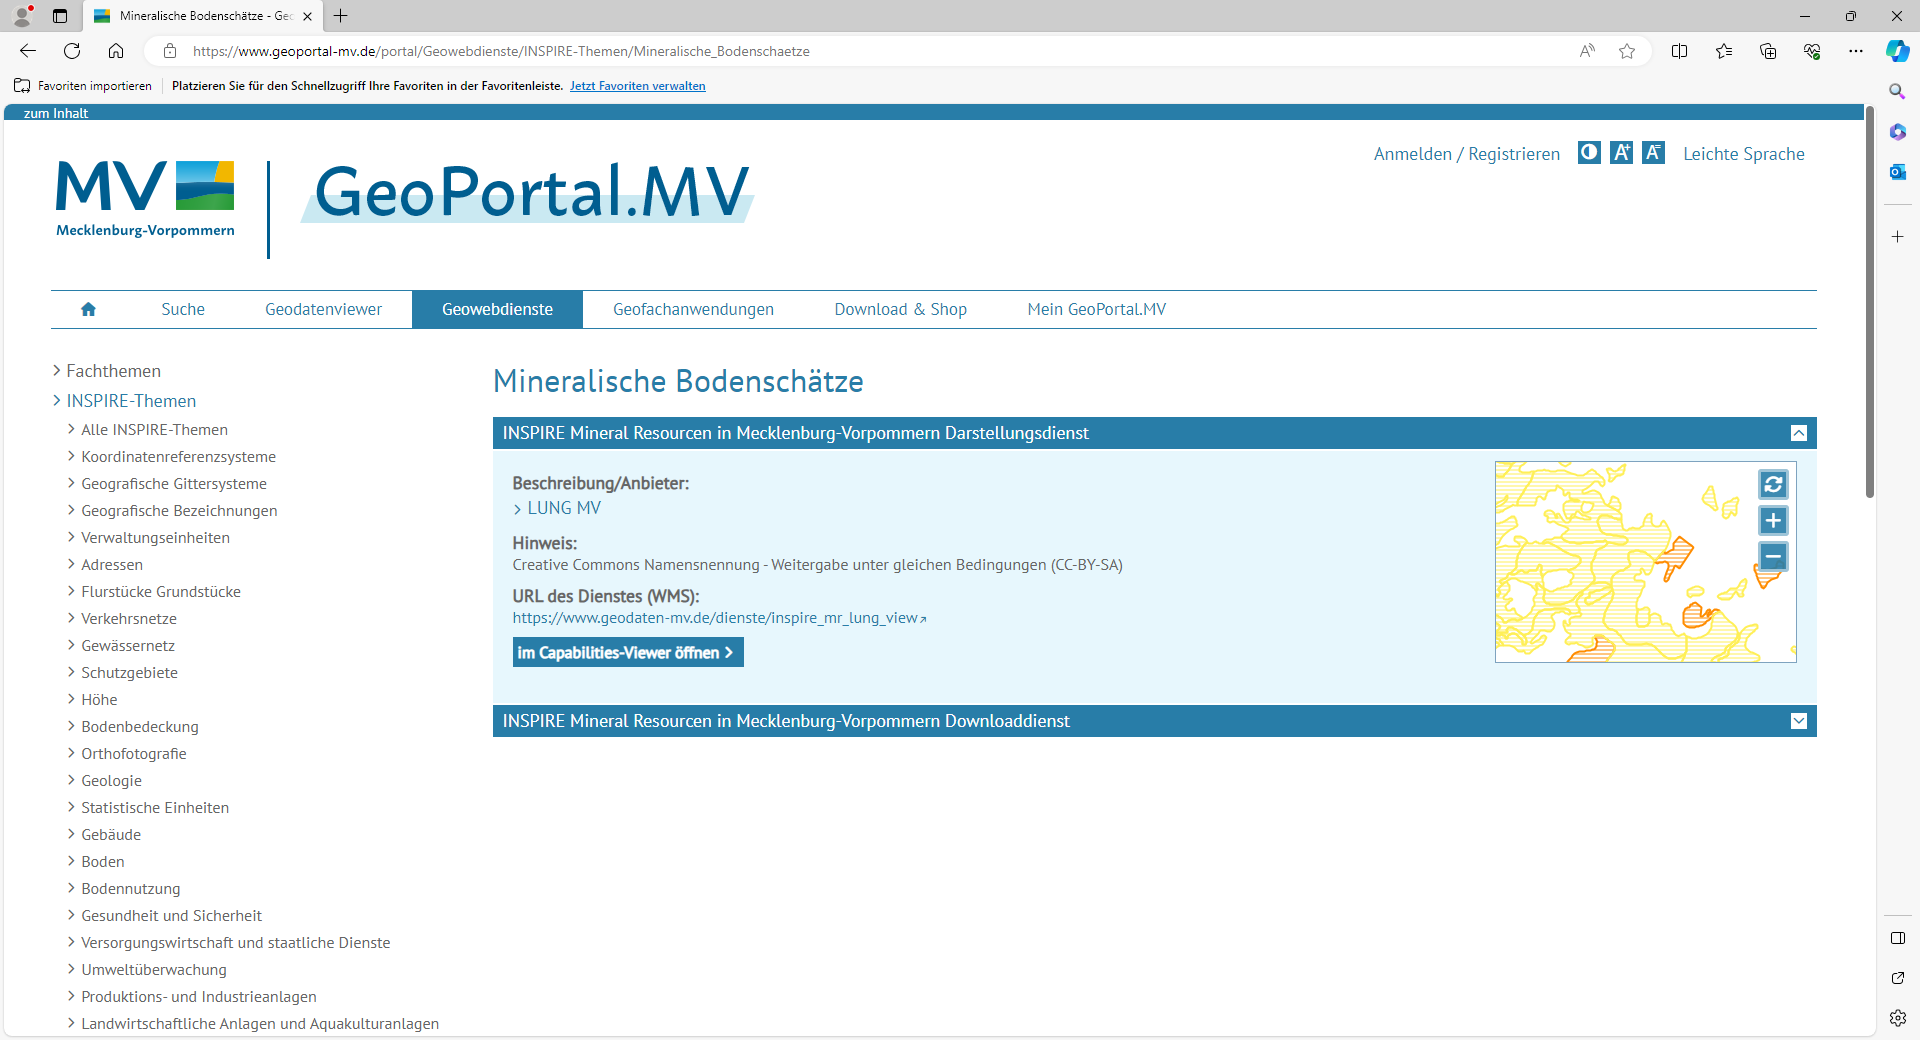Screen dimensions: 1920x1040
Task: Open sidebar search icon
Action: click(x=1897, y=91)
